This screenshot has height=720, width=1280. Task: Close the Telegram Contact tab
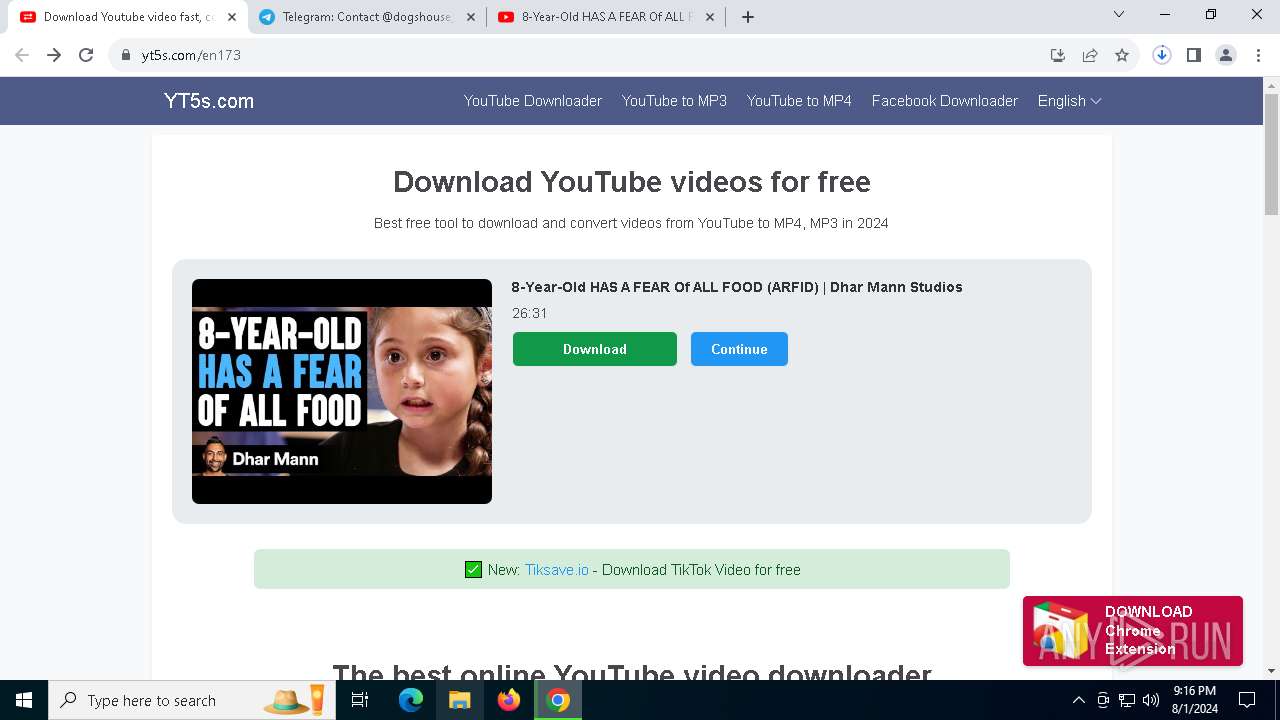[x=471, y=17]
